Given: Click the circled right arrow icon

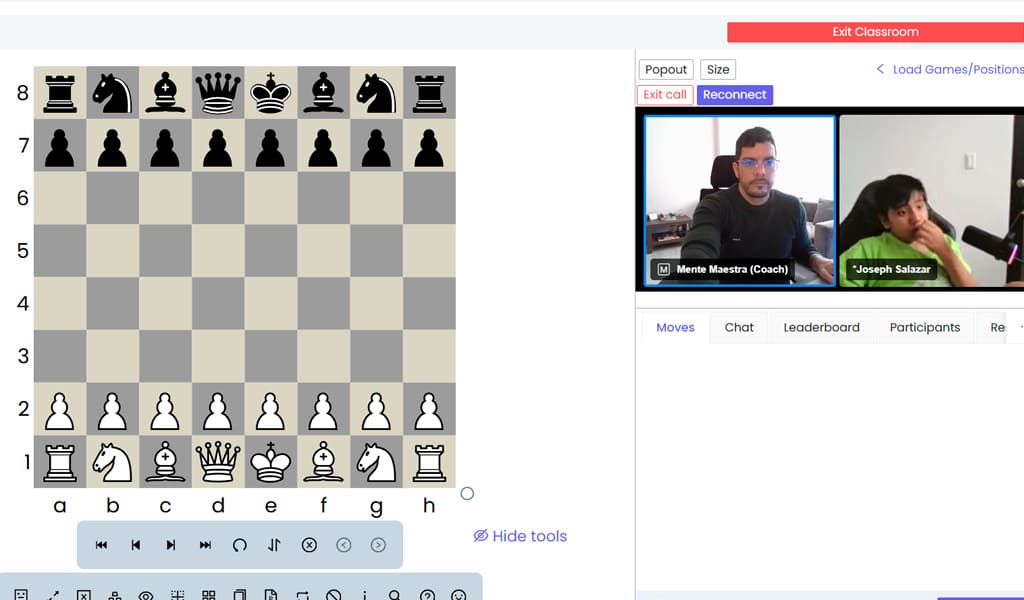Looking at the screenshot, I should [378, 545].
